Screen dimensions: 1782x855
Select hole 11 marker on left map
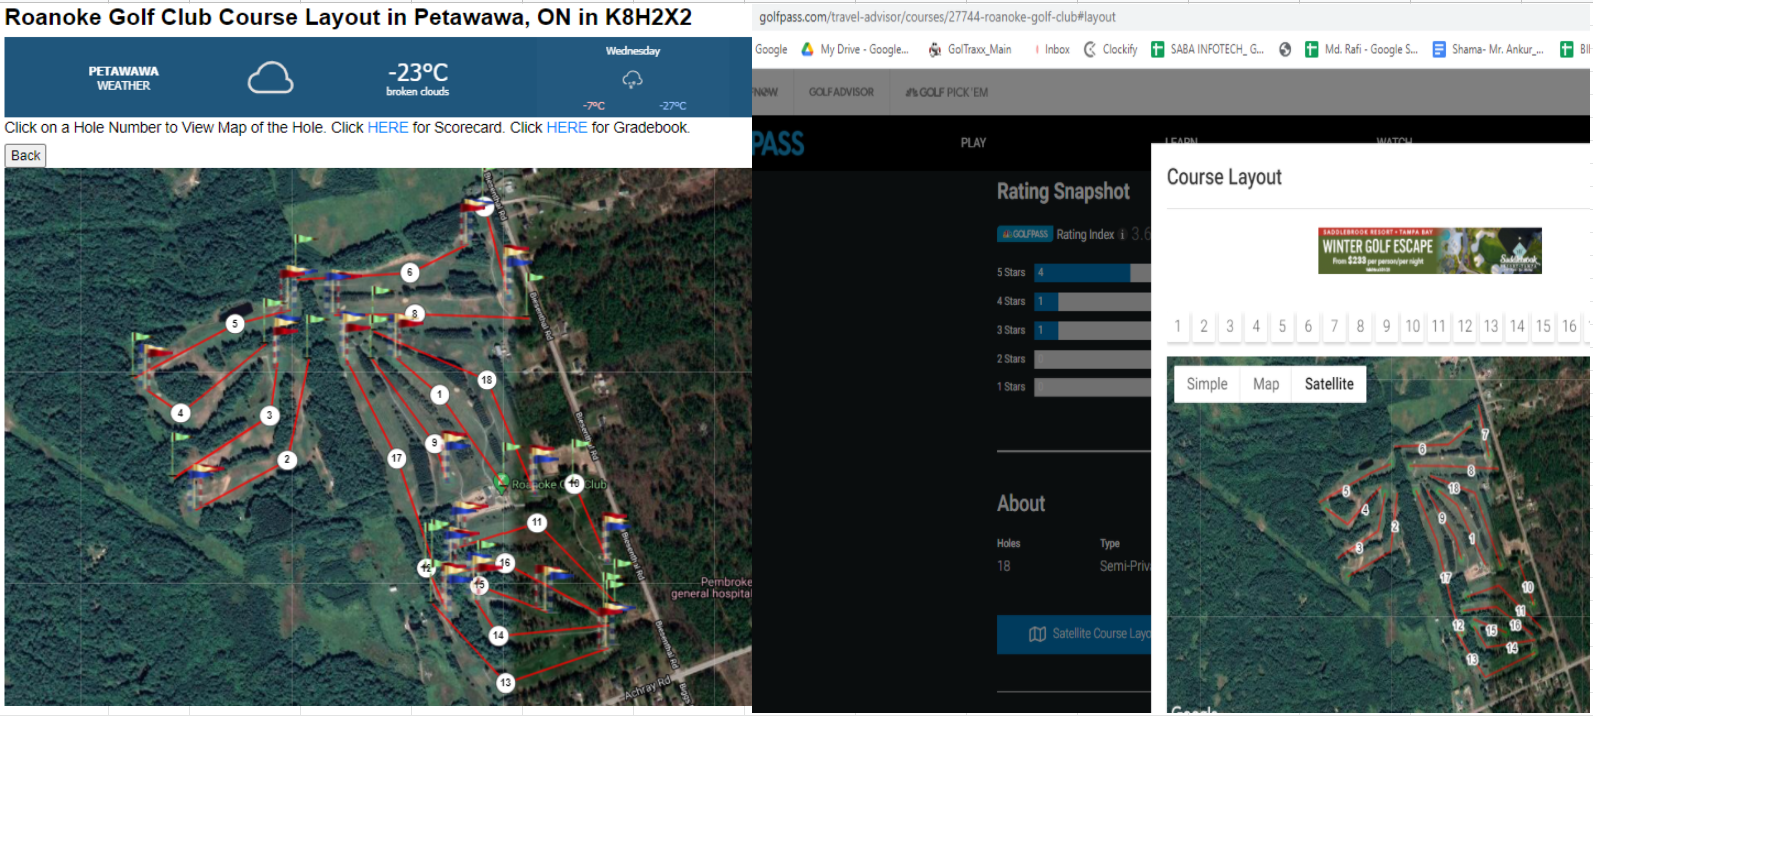pyautogui.click(x=537, y=522)
